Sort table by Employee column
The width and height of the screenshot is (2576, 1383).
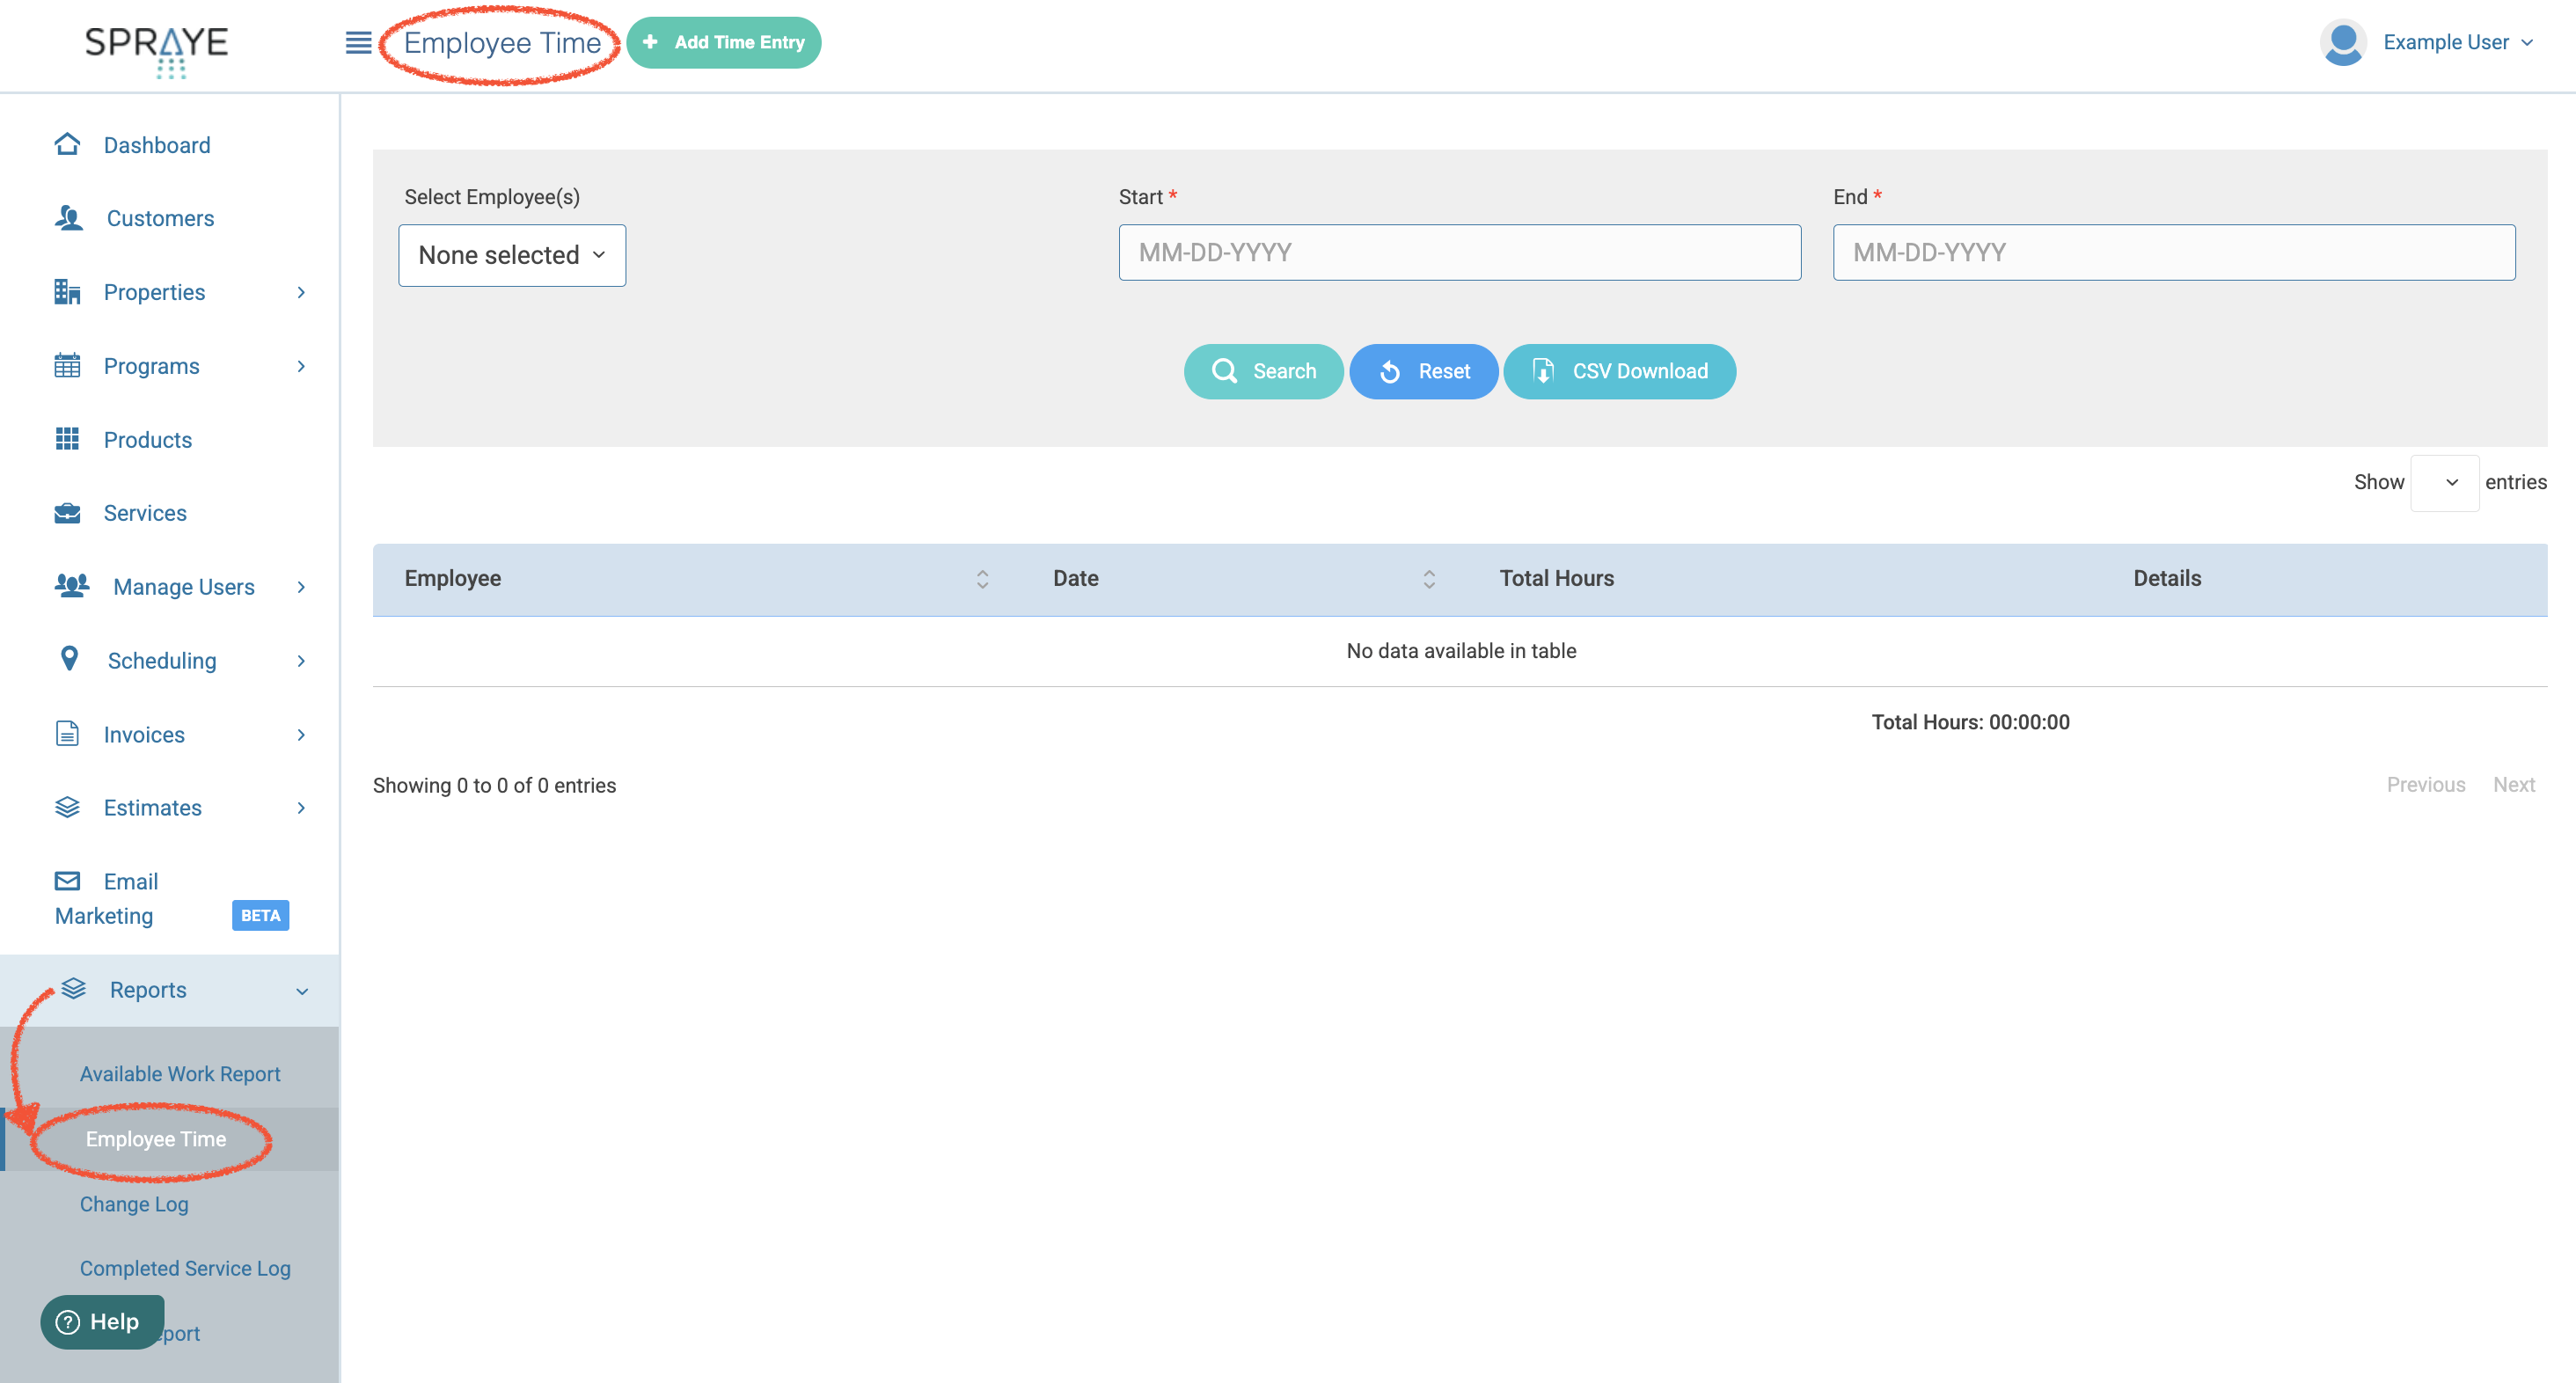pyautogui.click(x=982, y=579)
